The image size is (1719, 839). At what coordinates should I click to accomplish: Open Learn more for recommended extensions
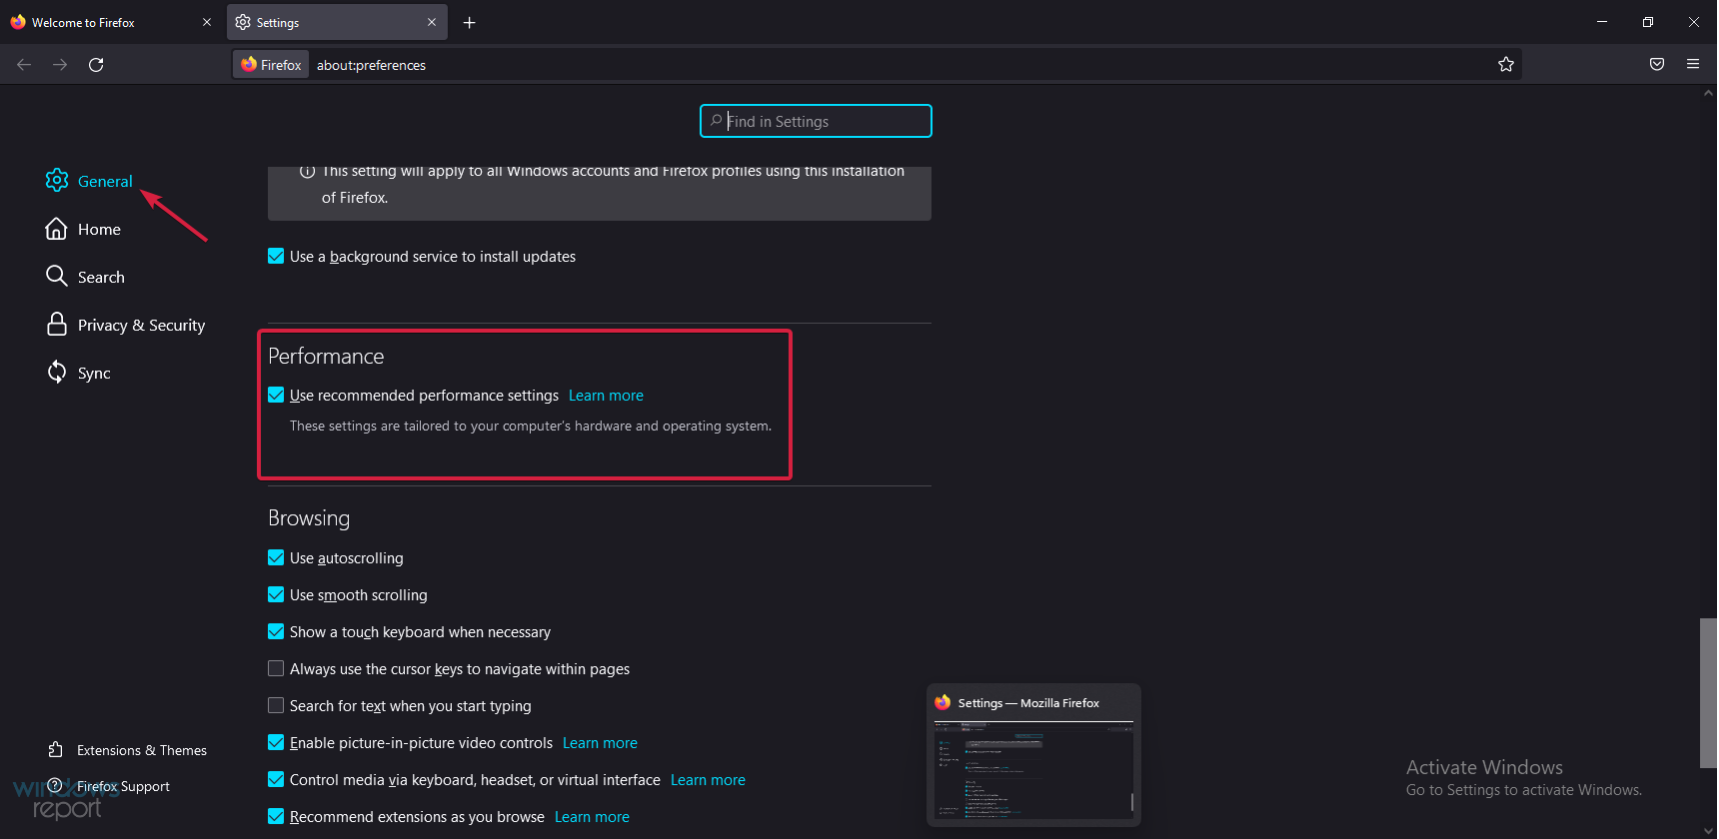point(592,817)
